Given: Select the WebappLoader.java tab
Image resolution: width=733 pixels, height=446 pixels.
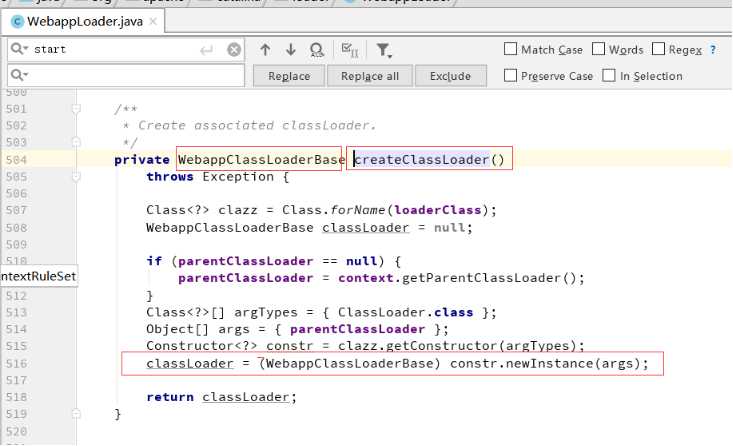Looking at the screenshot, I should click(x=85, y=22).
